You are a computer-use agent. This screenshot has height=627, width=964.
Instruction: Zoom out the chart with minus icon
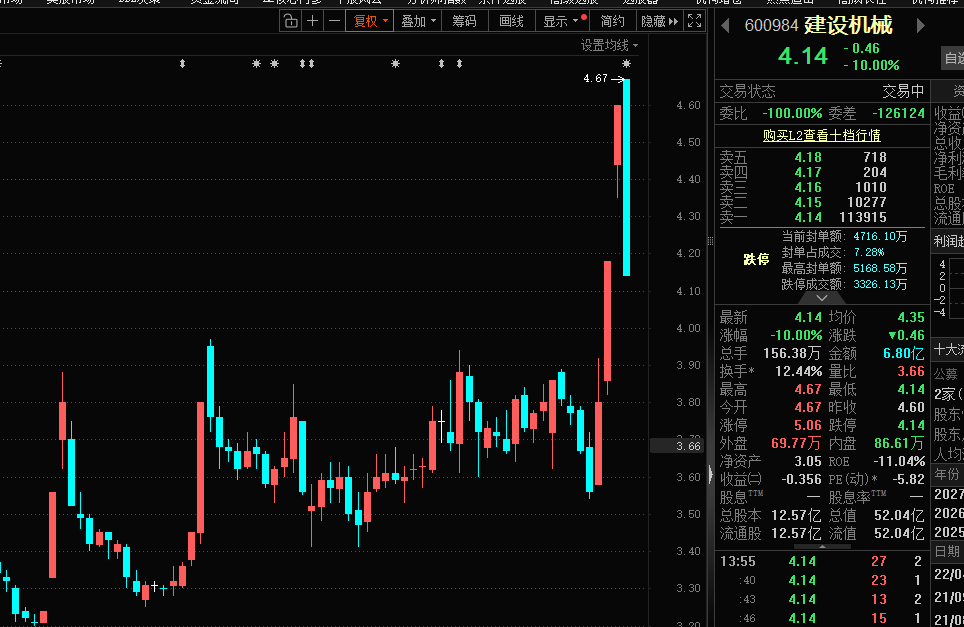coord(334,21)
